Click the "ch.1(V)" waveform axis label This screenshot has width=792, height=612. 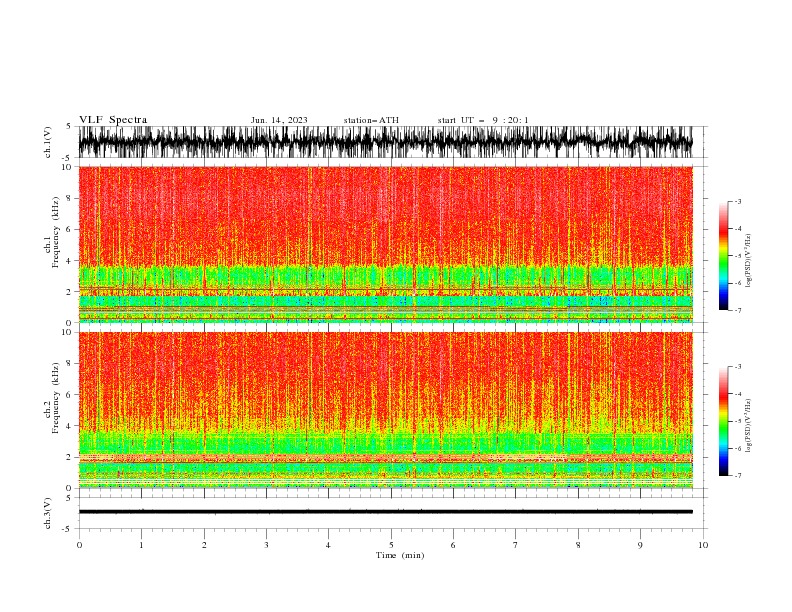tap(48, 142)
